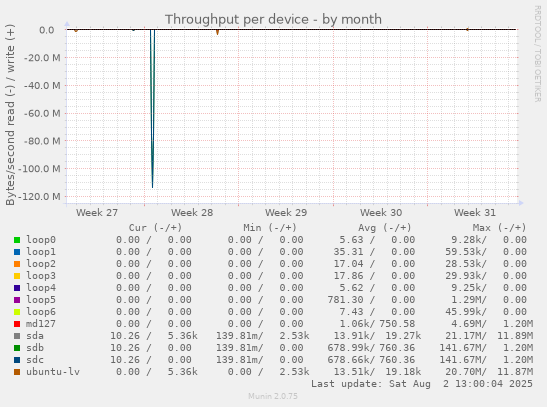Screen dimensions: 547x407
Task: Click sda's max read value '21.17M/'
Action: coord(466,336)
